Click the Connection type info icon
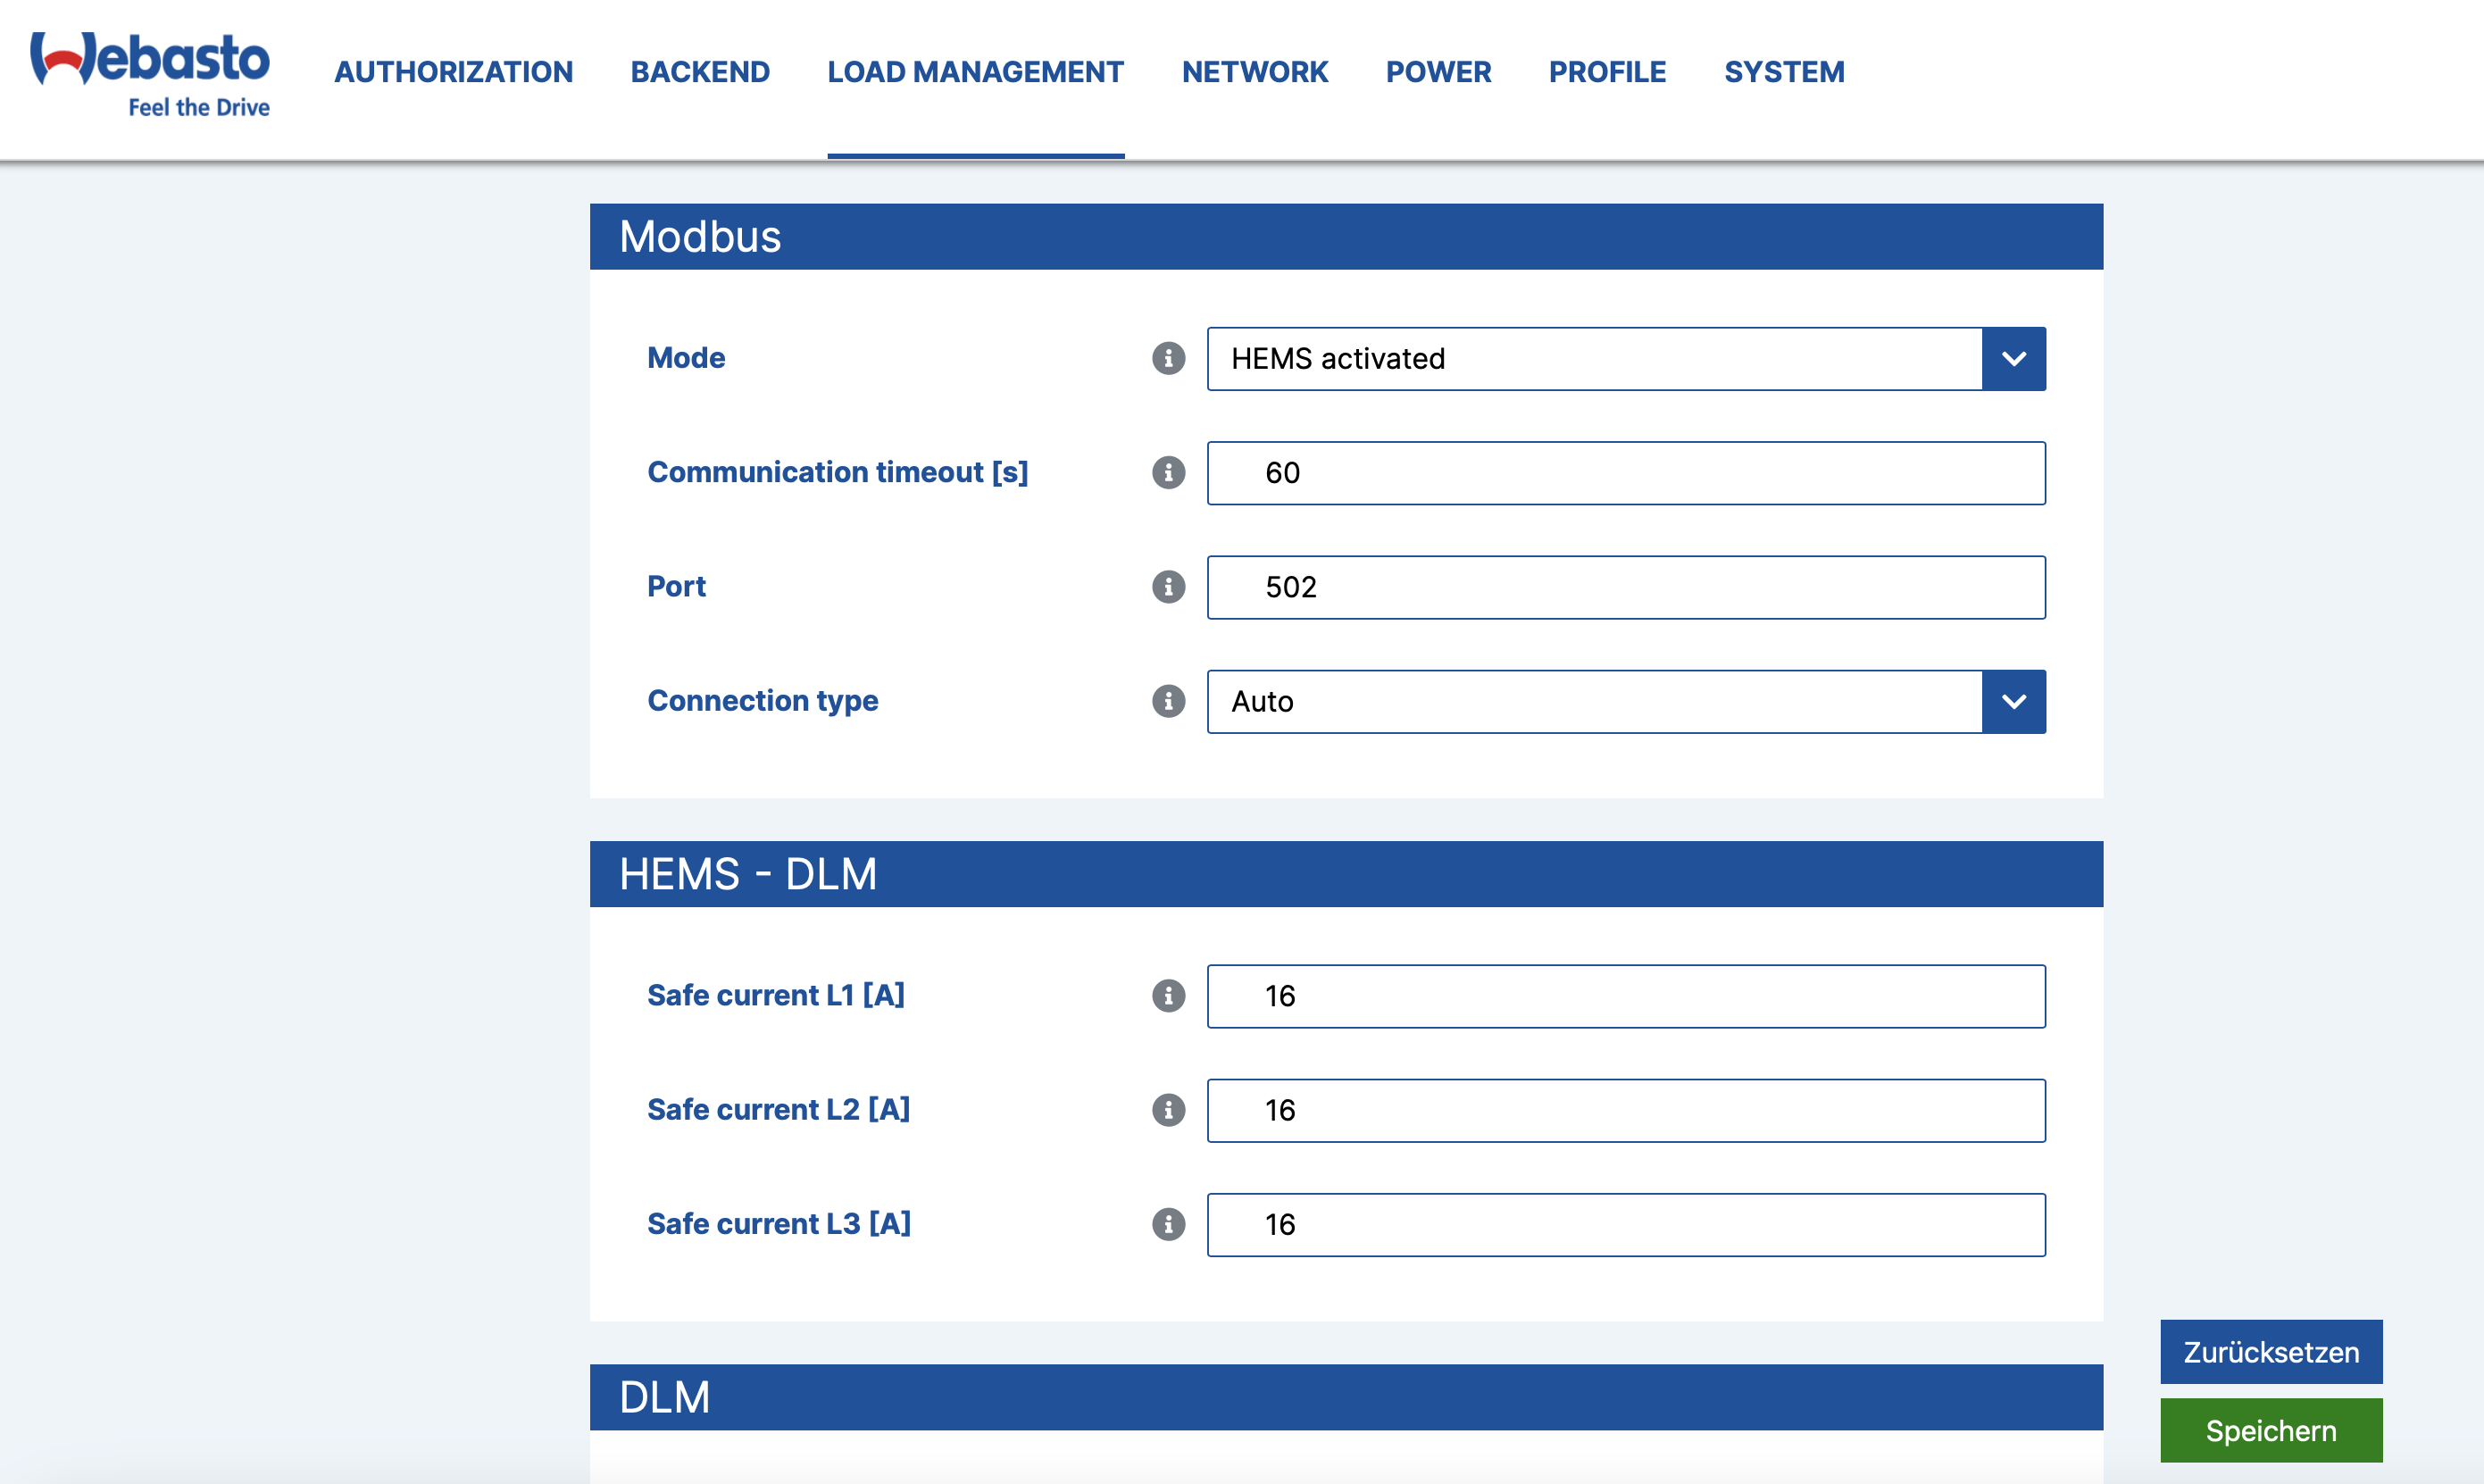Viewport: 2484px width, 1484px height. pos(1167,702)
